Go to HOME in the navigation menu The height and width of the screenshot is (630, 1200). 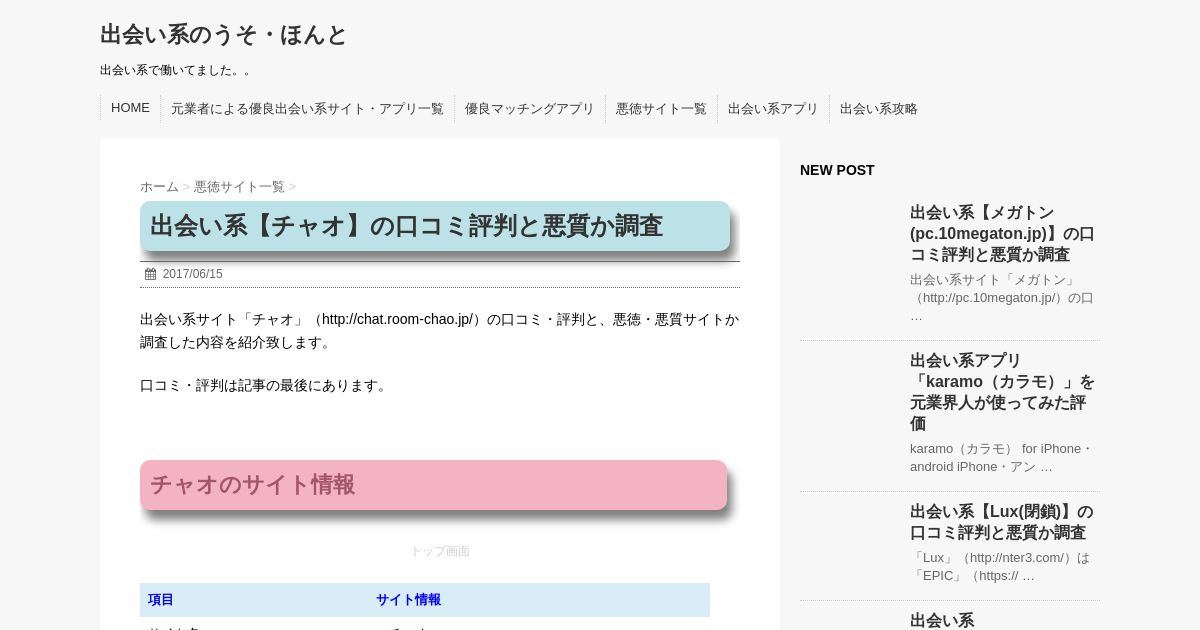[130, 108]
